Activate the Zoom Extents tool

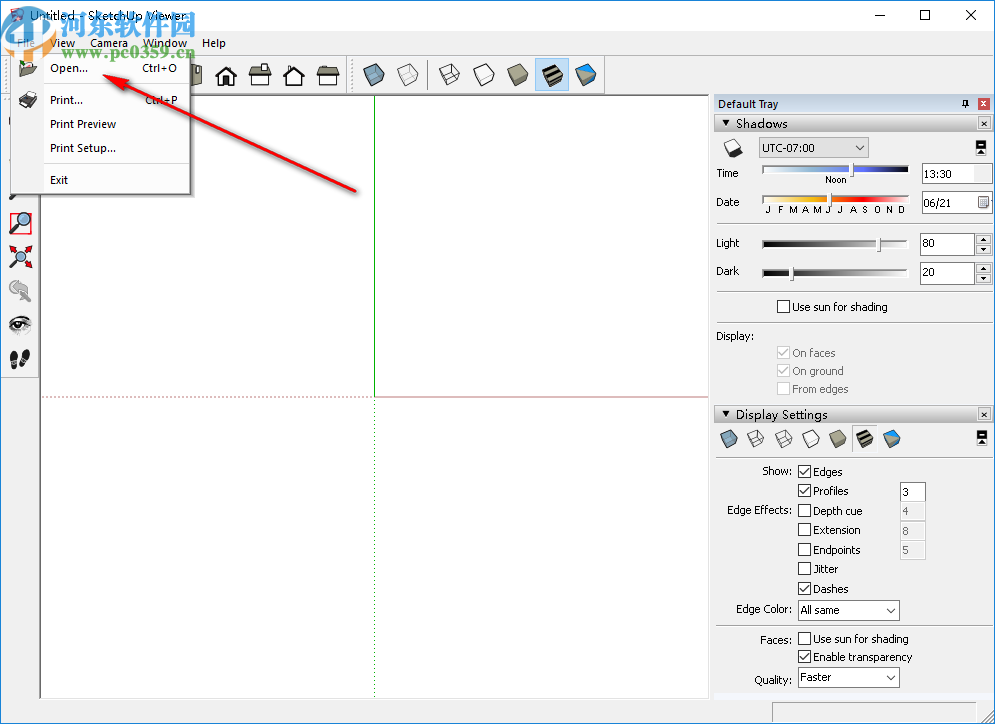(20, 258)
